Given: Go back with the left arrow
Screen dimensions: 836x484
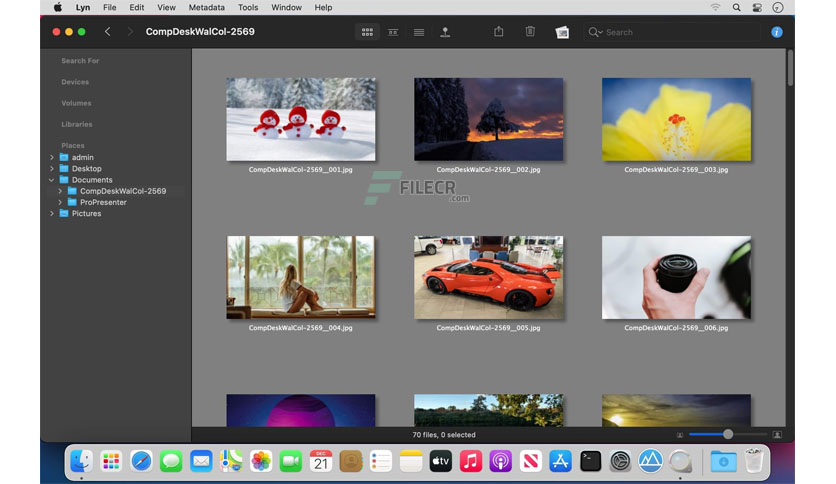Looking at the screenshot, I should click(x=108, y=31).
